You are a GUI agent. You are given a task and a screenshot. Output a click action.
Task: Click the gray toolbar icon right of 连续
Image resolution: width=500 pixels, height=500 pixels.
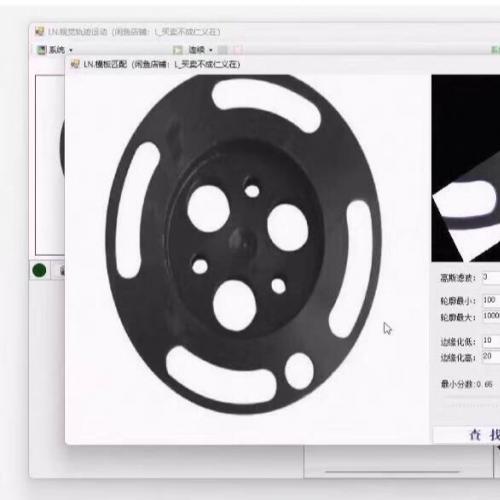(x=223, y=50)
